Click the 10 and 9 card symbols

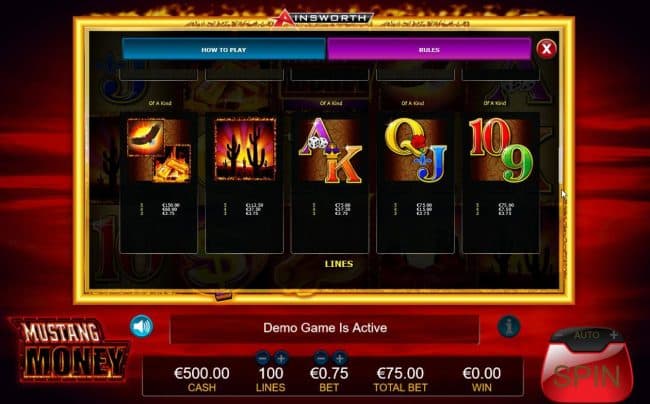pyautogui.click(x=501, y=150)
